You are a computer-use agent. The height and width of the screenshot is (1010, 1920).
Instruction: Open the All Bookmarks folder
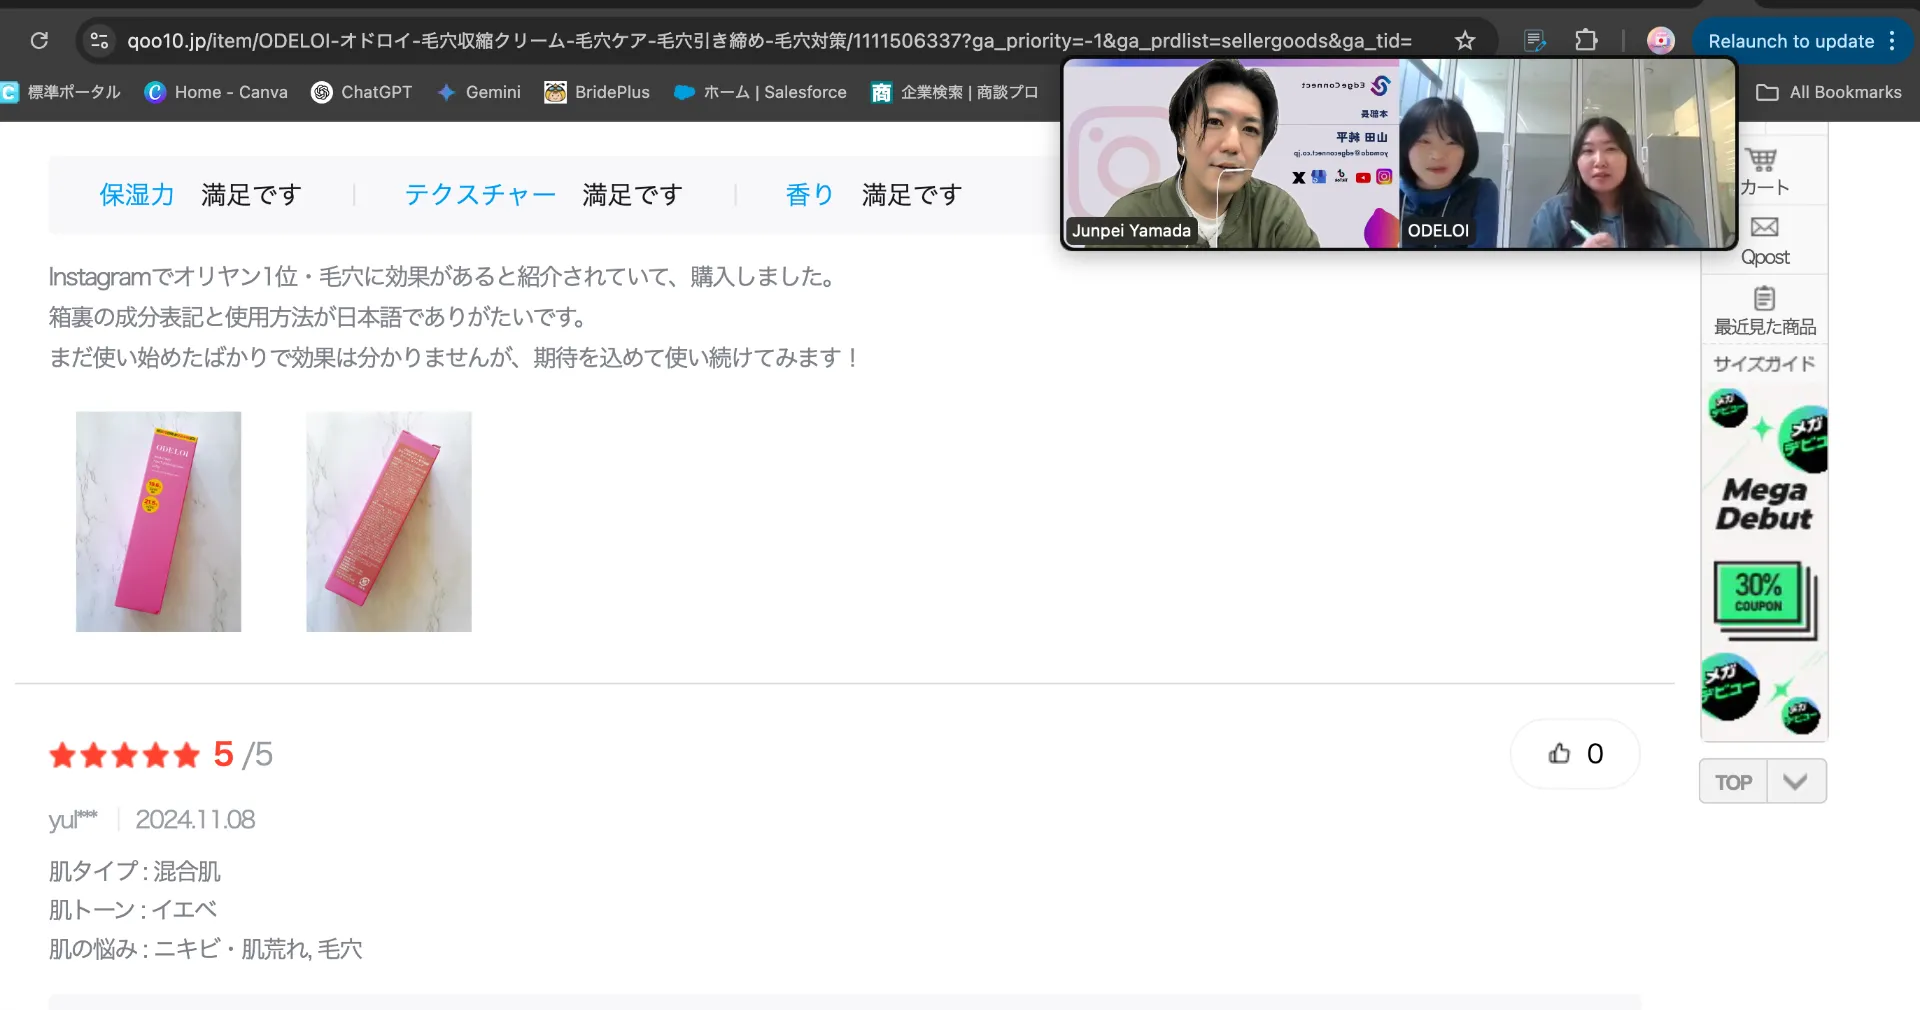1829,92
